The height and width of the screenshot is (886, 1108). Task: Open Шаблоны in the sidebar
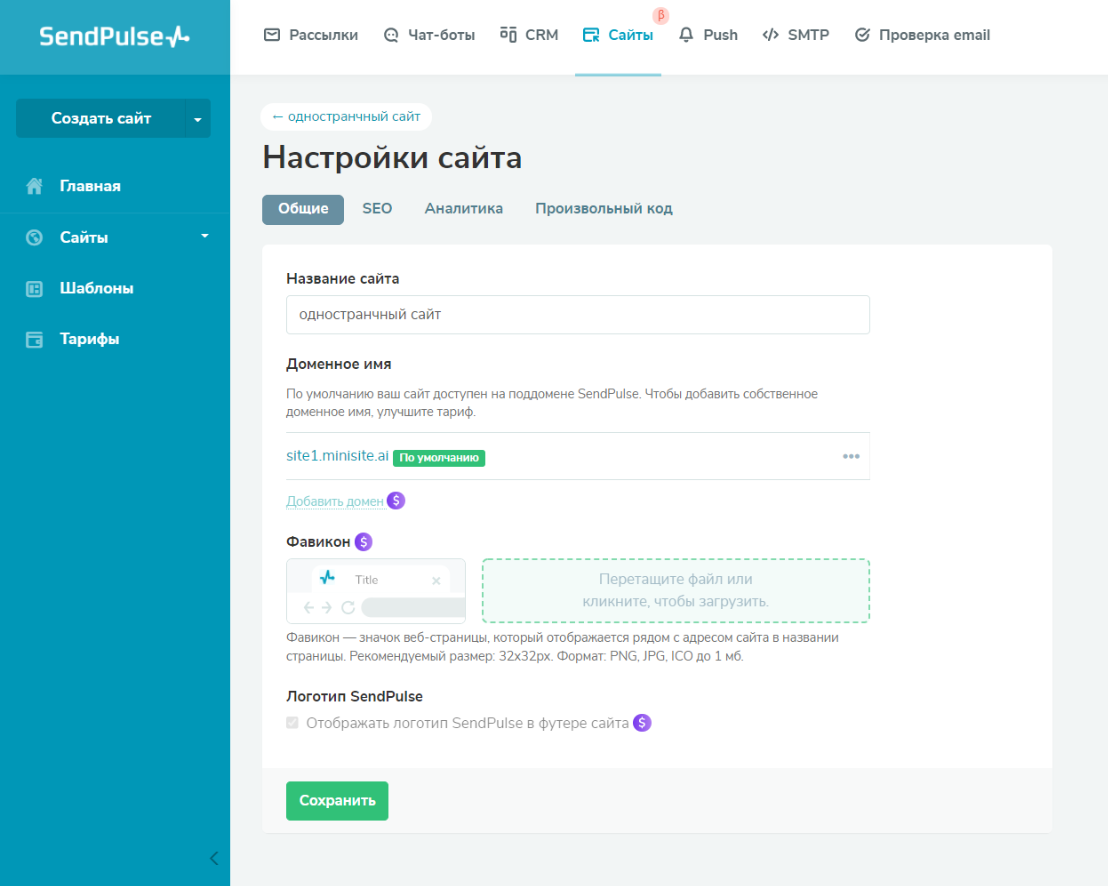(97, 288)
